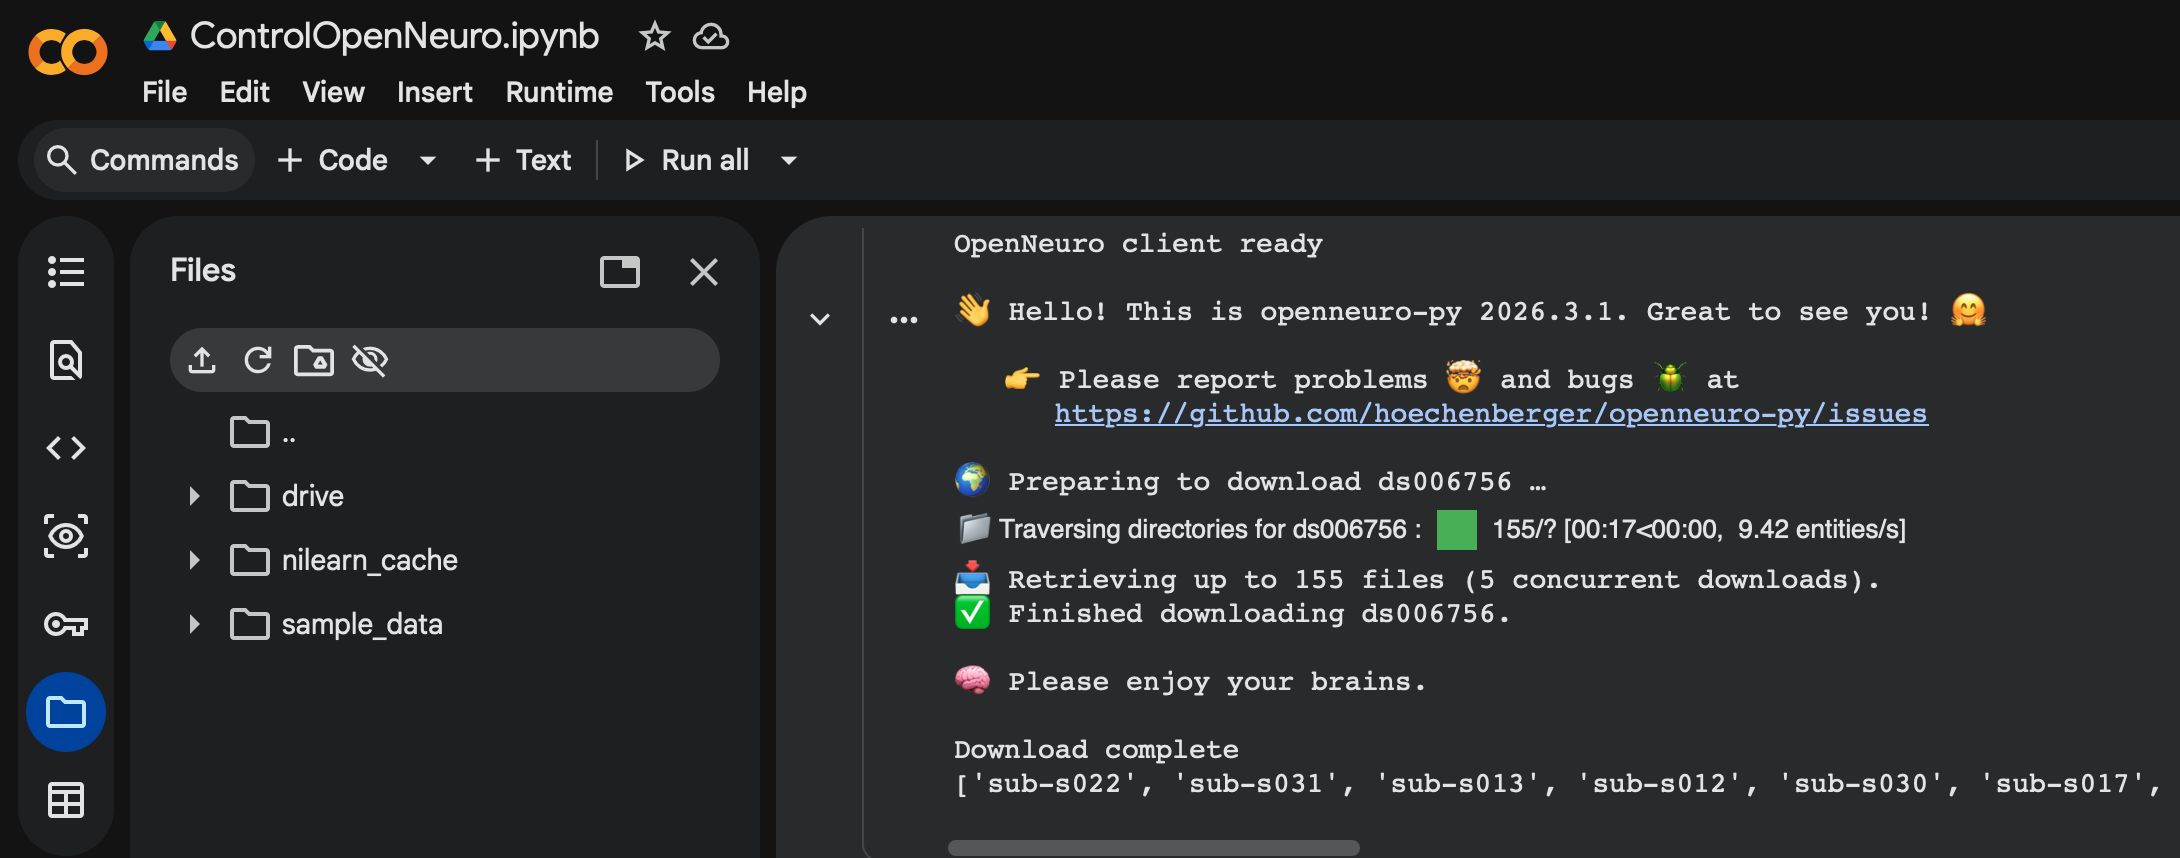
Task: Open the Tools menu
Action: point(680,92)
